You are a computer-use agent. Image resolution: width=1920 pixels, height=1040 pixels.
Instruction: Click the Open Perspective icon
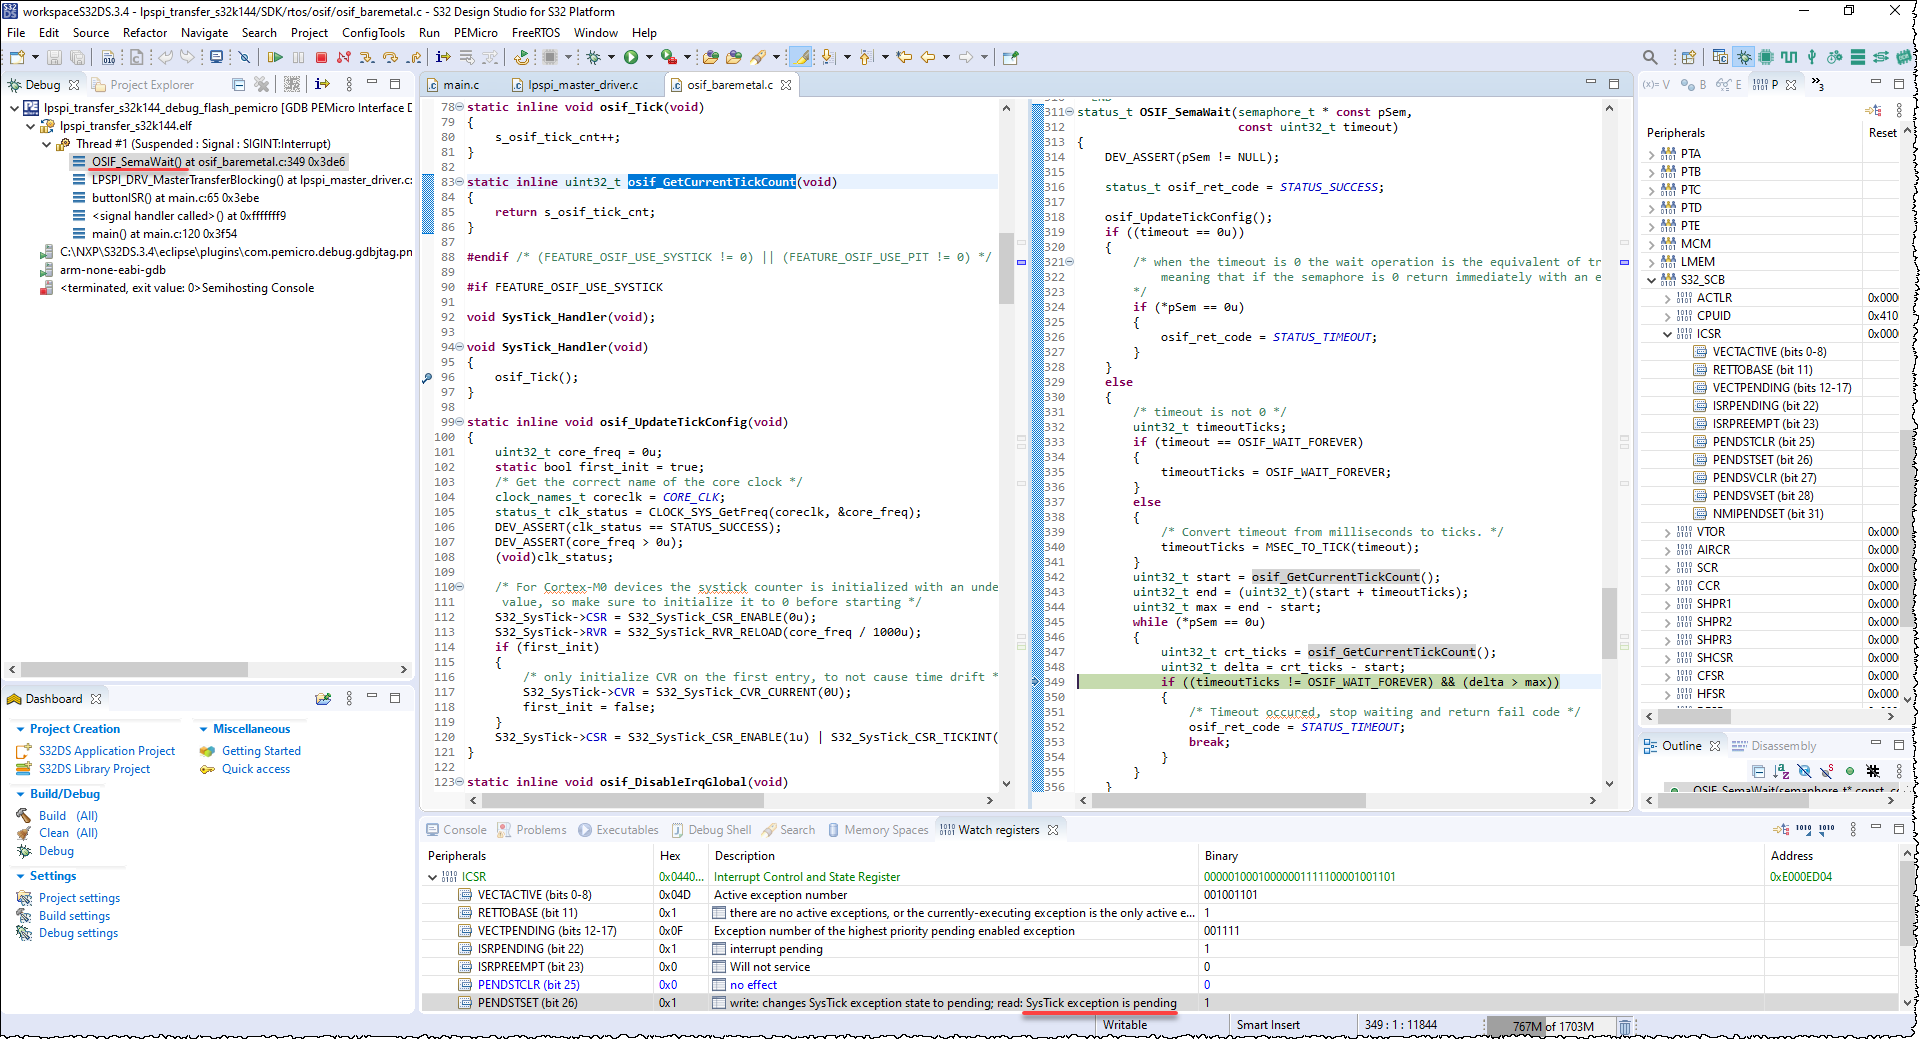[1688, 58]
